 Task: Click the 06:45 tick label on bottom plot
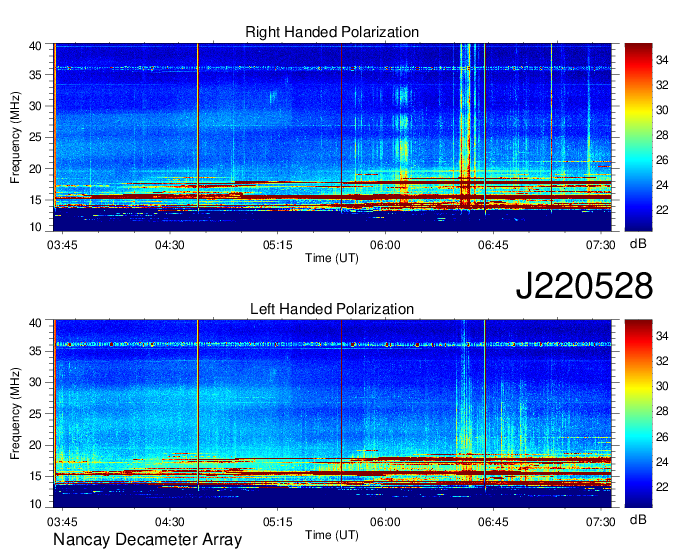click(493, 522)
